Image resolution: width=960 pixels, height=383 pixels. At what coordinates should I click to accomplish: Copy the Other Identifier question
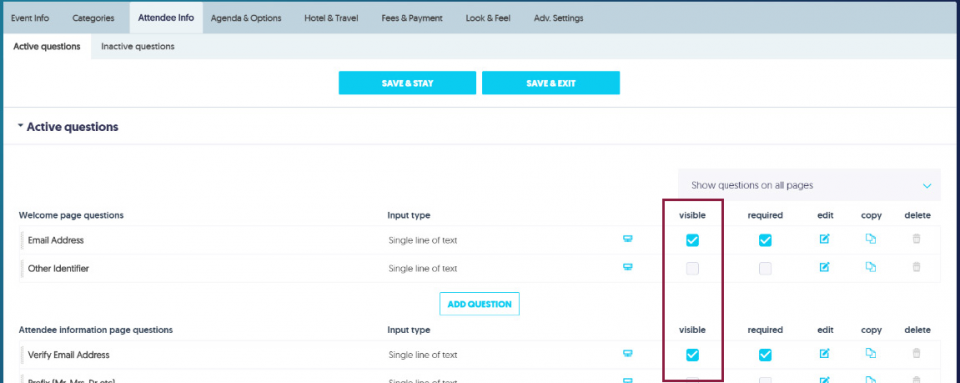pos(871,267)
